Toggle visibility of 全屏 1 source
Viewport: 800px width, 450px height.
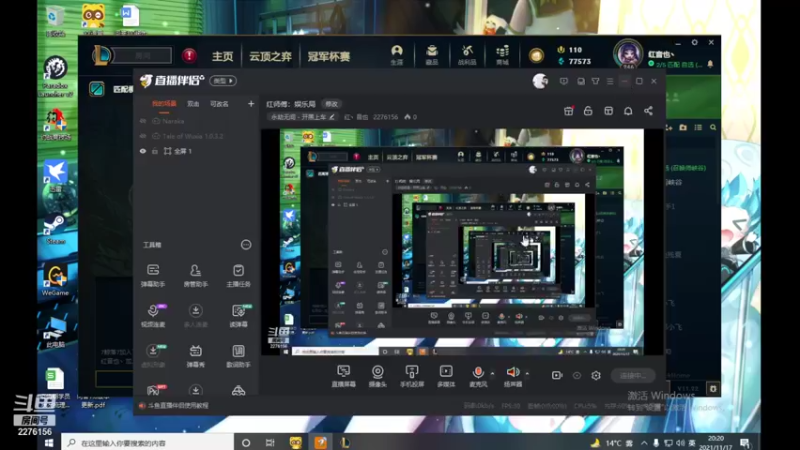pos(143,151)
